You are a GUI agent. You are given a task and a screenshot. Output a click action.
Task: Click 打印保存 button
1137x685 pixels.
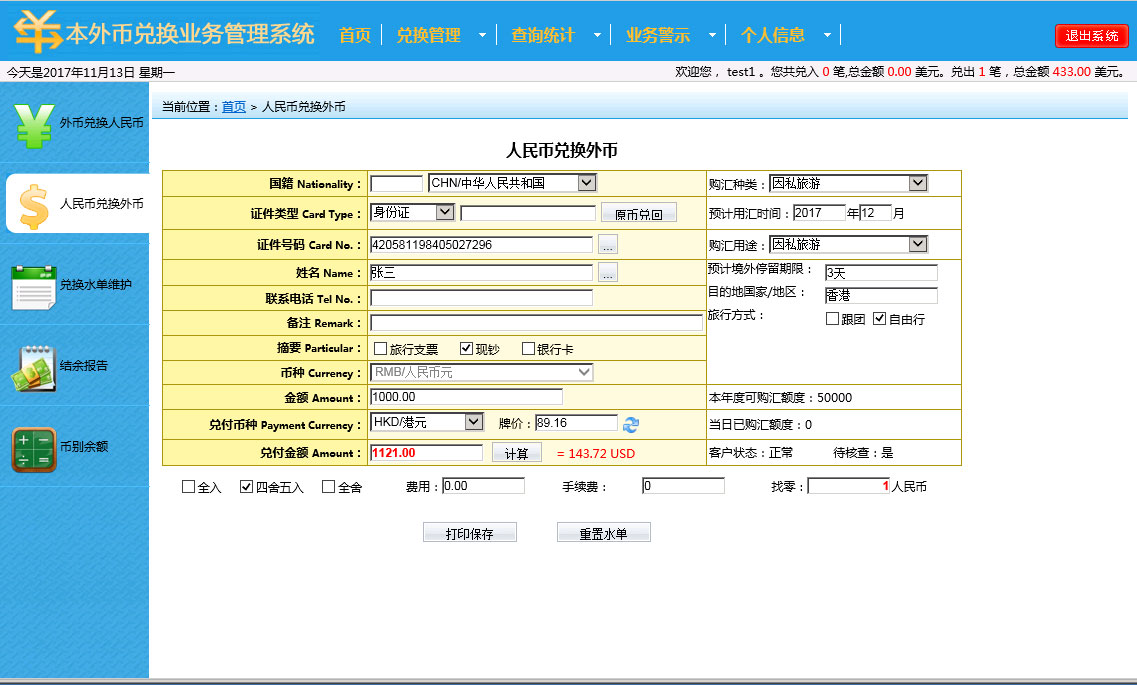click(470, 533)
